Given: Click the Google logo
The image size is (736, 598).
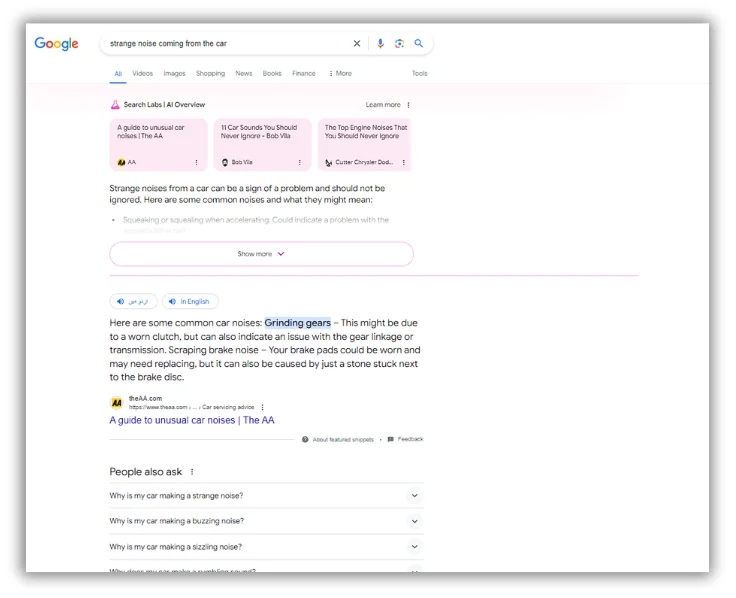Looking at the screenshot, I should tap(56, 44).
